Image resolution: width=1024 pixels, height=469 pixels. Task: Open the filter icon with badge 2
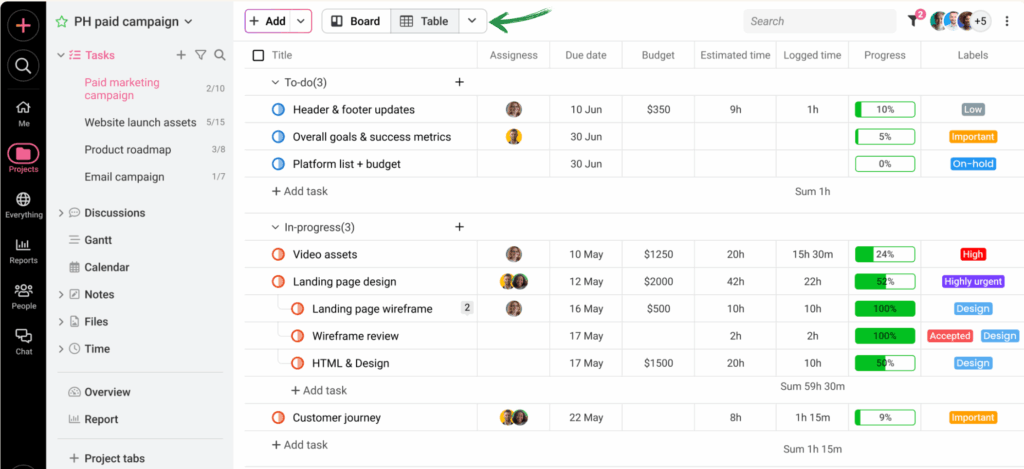912,21
